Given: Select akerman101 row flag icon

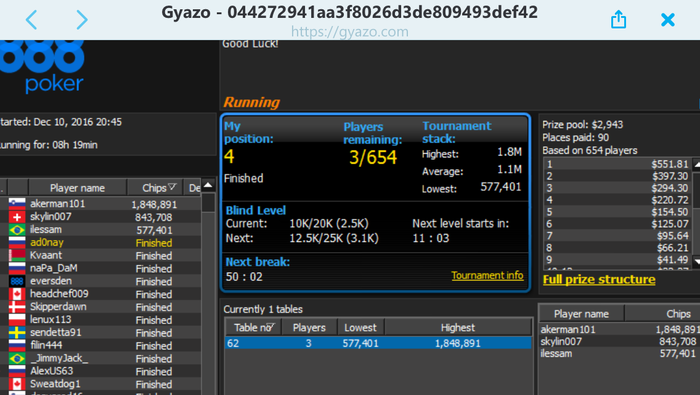Looking at the screenshot, I should [17, 204].
